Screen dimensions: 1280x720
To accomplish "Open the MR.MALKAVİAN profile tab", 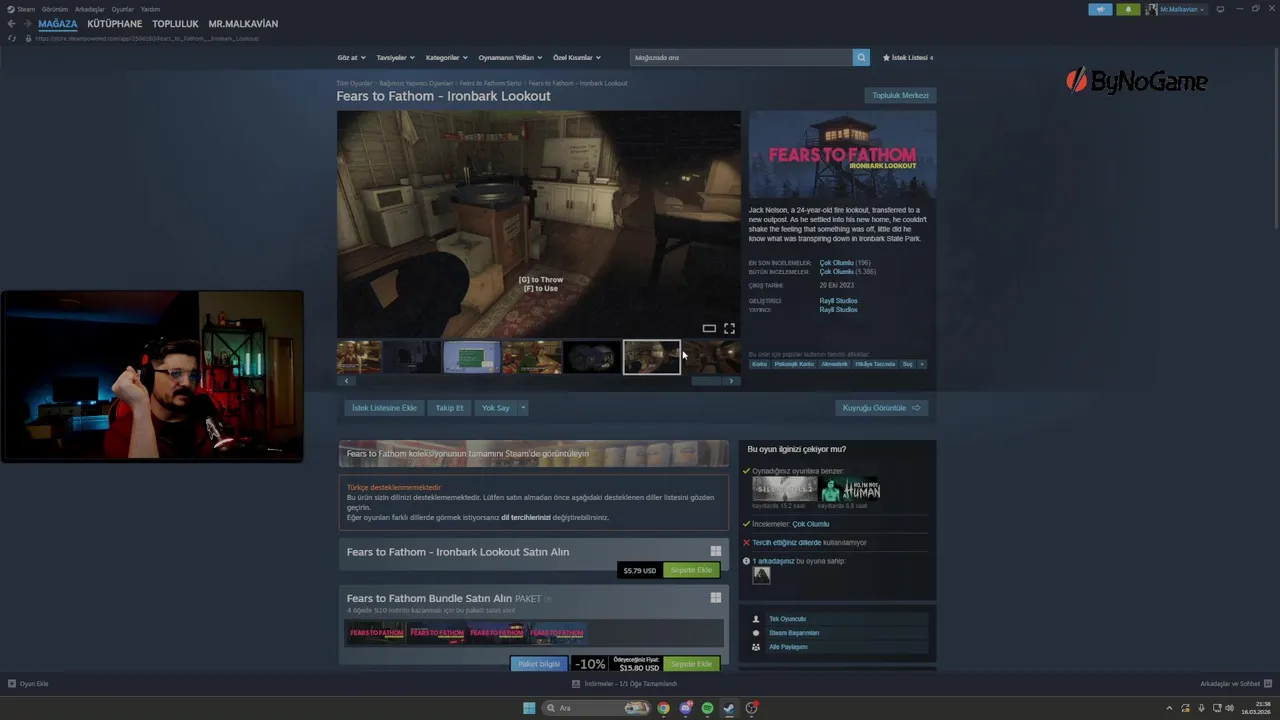I will point(243,24).
